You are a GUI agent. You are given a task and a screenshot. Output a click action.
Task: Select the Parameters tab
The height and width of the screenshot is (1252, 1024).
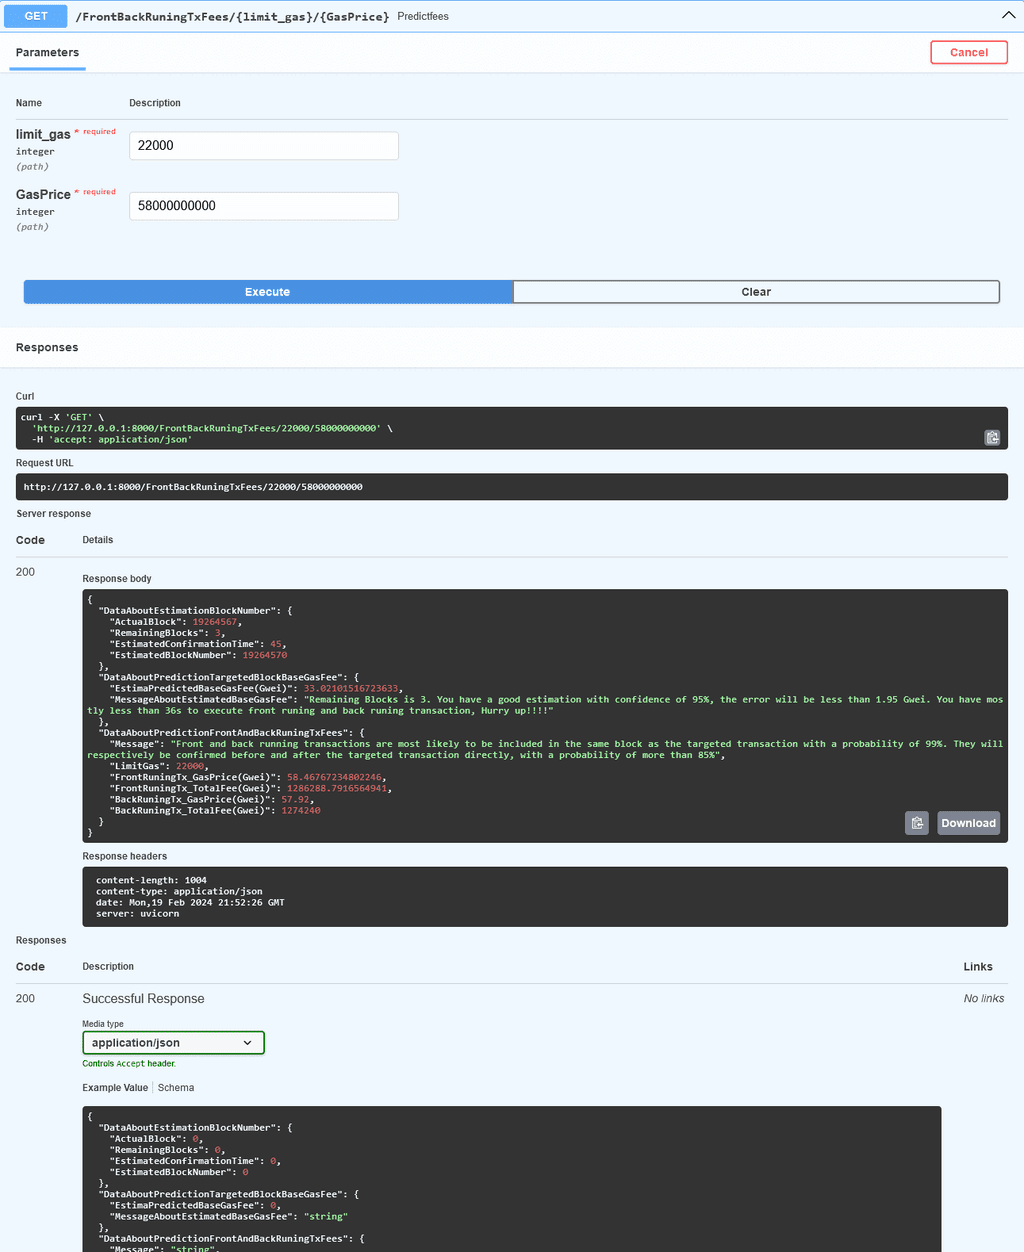pos(47,52)
